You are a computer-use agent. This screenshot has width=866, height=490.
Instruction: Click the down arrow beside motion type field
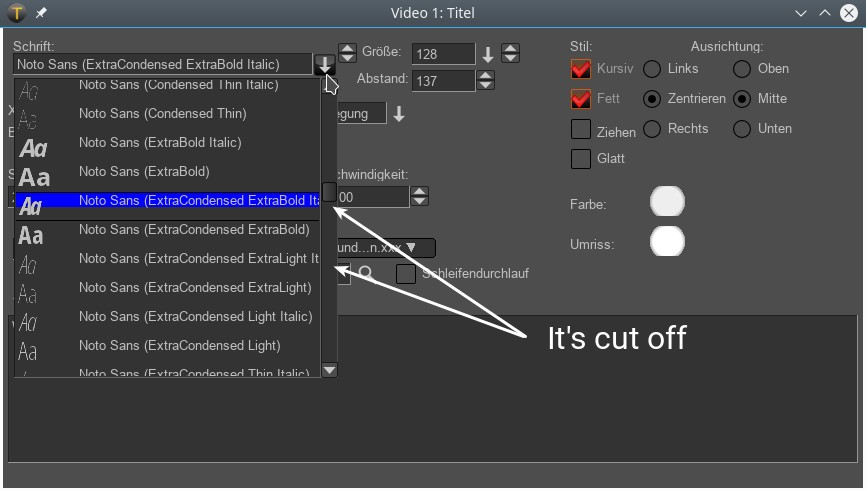399,114
